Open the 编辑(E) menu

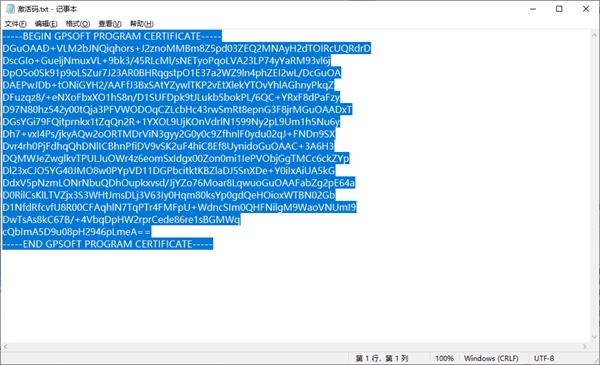pyautogui.click(x=46, y=24)
